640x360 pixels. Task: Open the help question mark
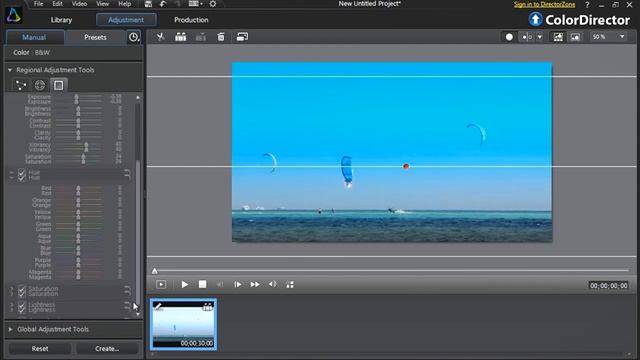point(587,4)
